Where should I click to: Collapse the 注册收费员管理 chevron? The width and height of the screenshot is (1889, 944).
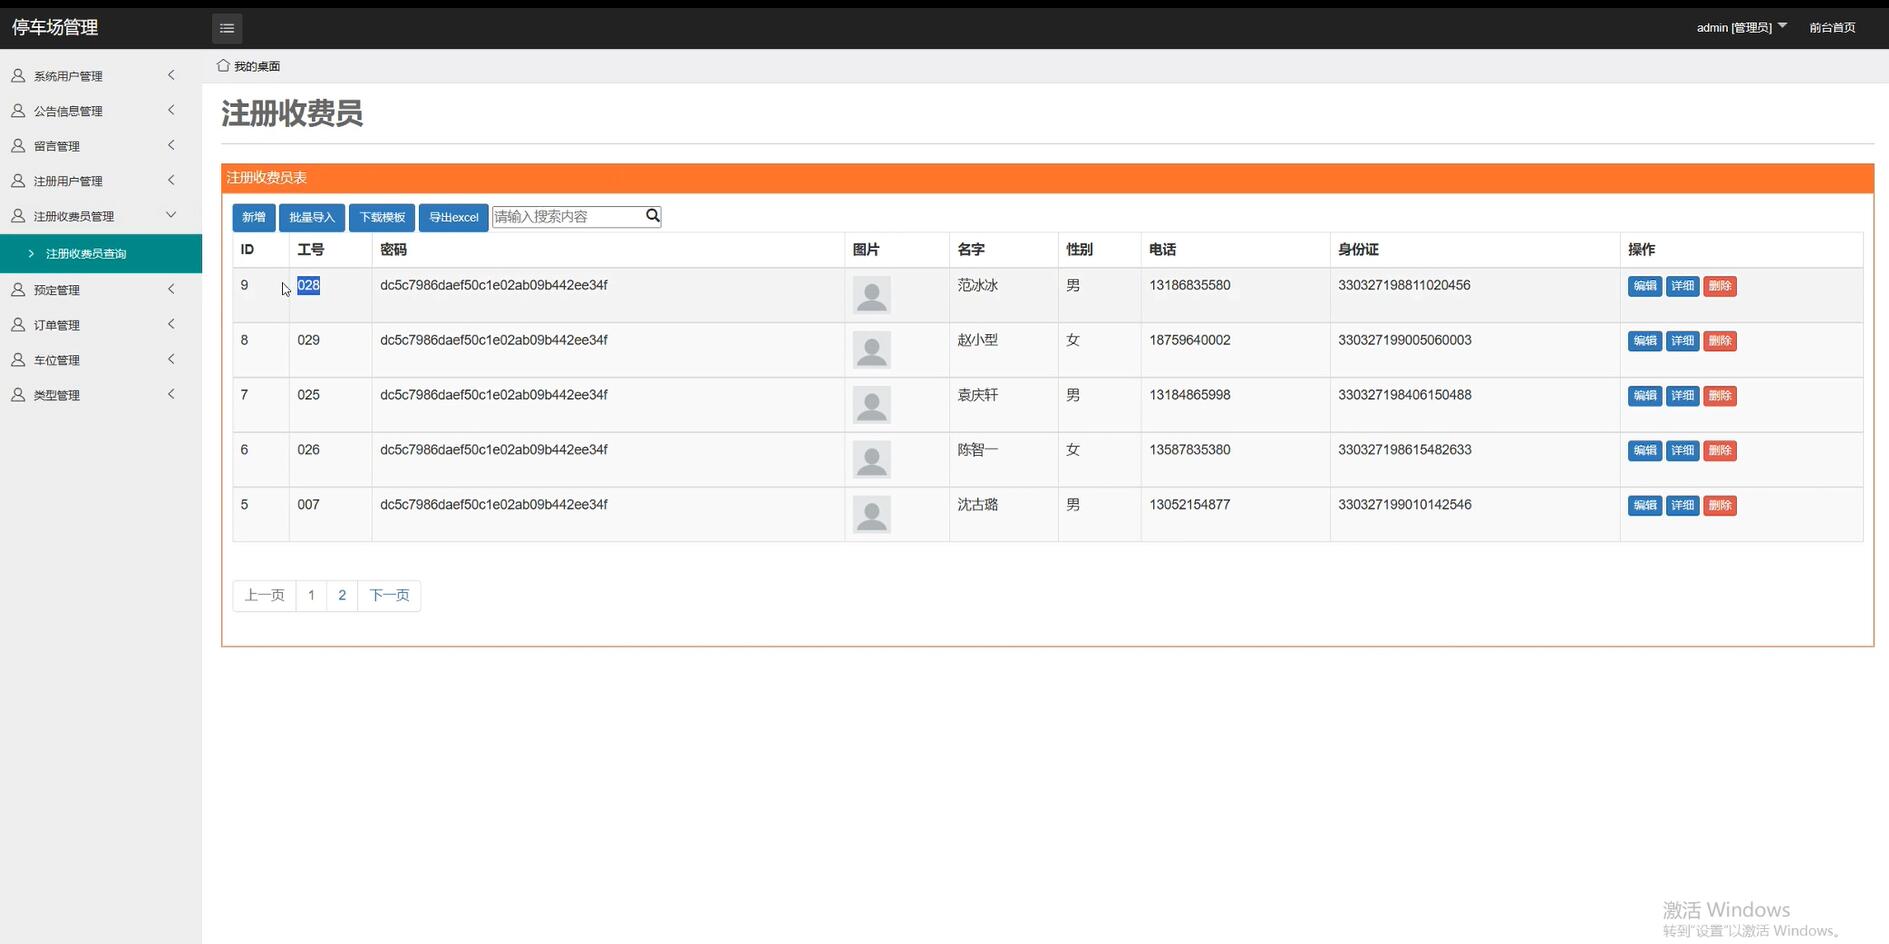tap(171, 215)
